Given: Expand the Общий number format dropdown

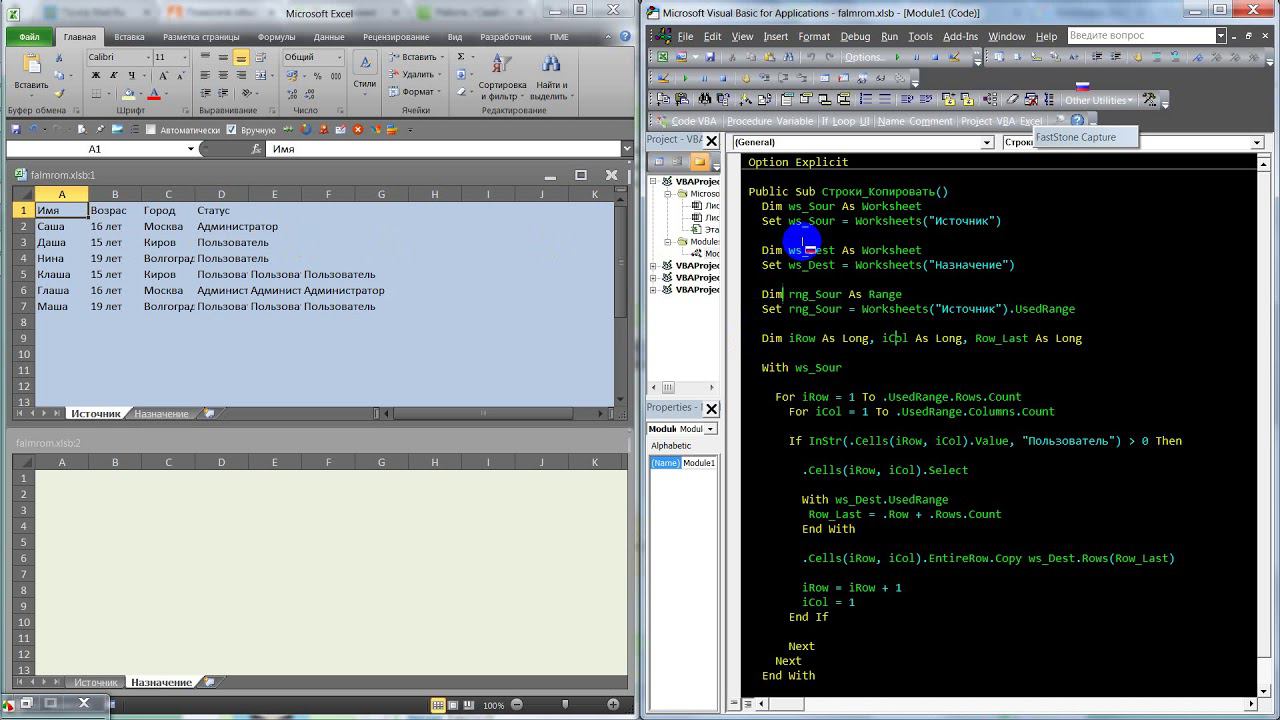Looking at the screenshot, I should [339, 58].
